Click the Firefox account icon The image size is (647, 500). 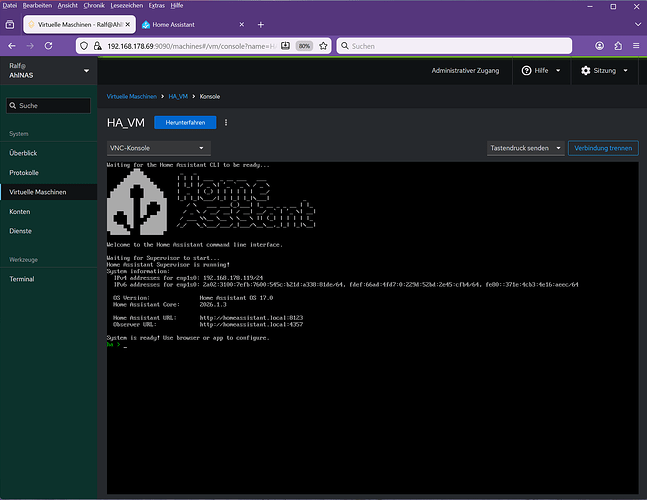[x=600, y=46]
